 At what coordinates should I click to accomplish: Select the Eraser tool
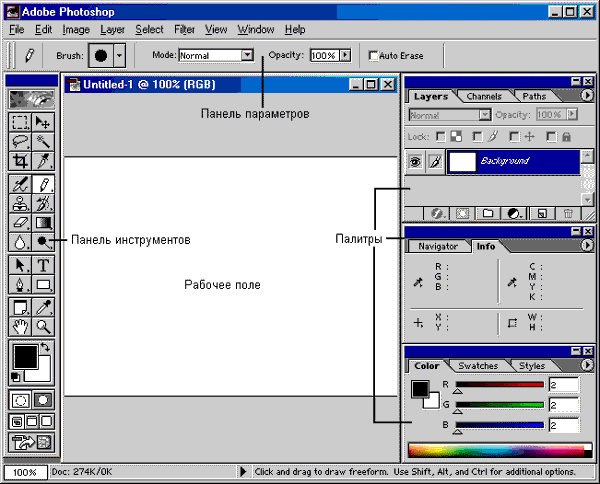[20, 222]
